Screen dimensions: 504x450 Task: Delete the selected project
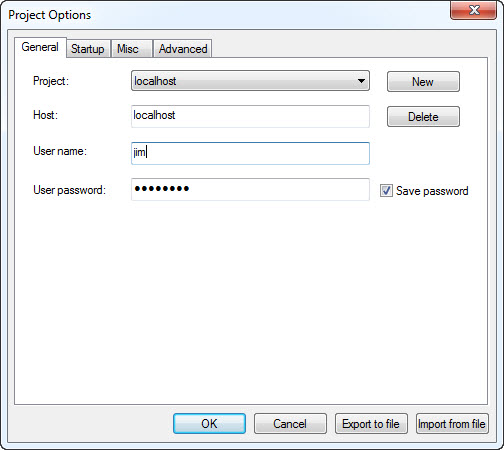(x=423, y=117)
